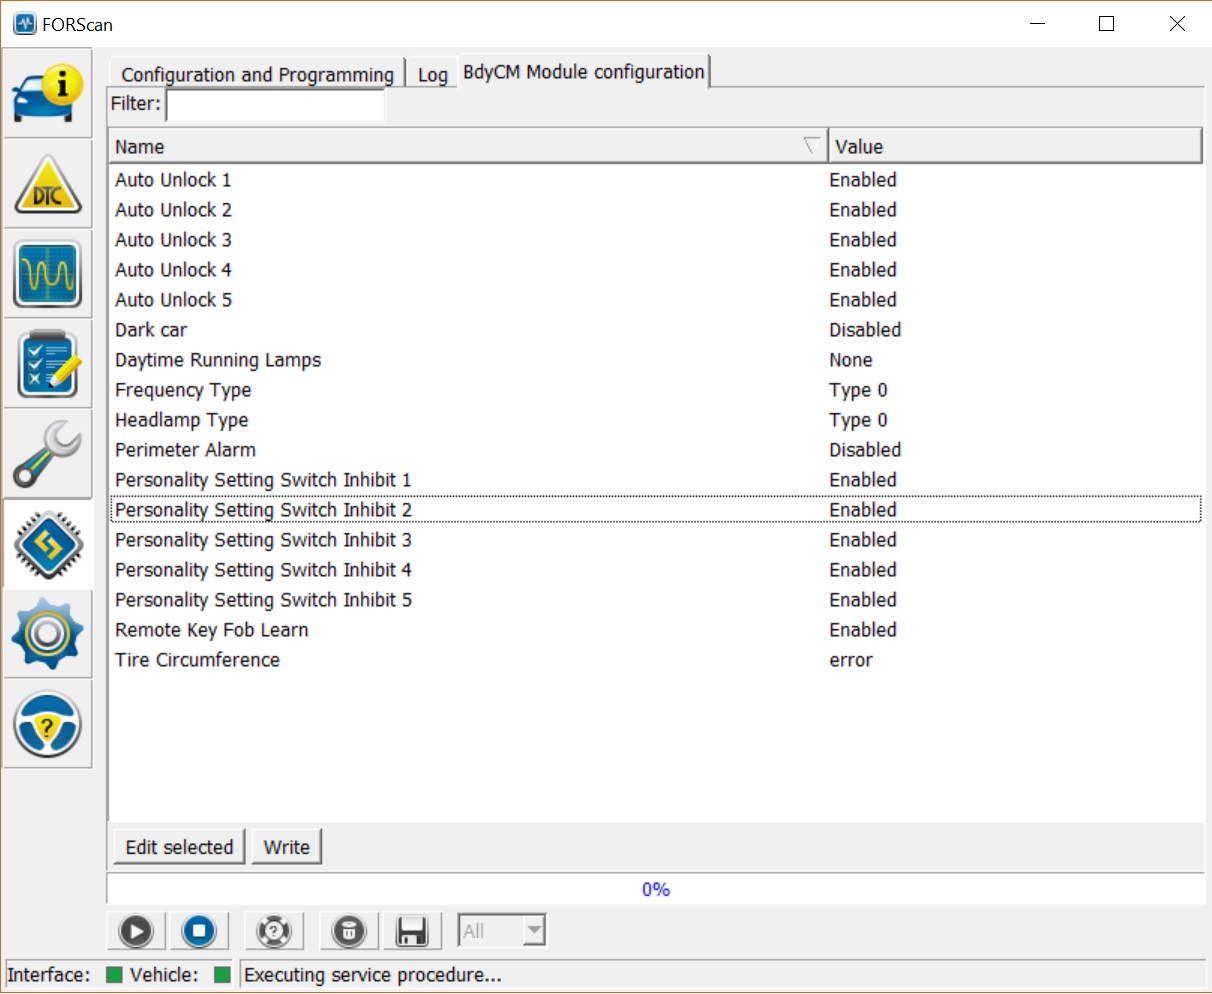Select the Auto Unlock 1 row

pyautogui.click(x=656, y=180)
